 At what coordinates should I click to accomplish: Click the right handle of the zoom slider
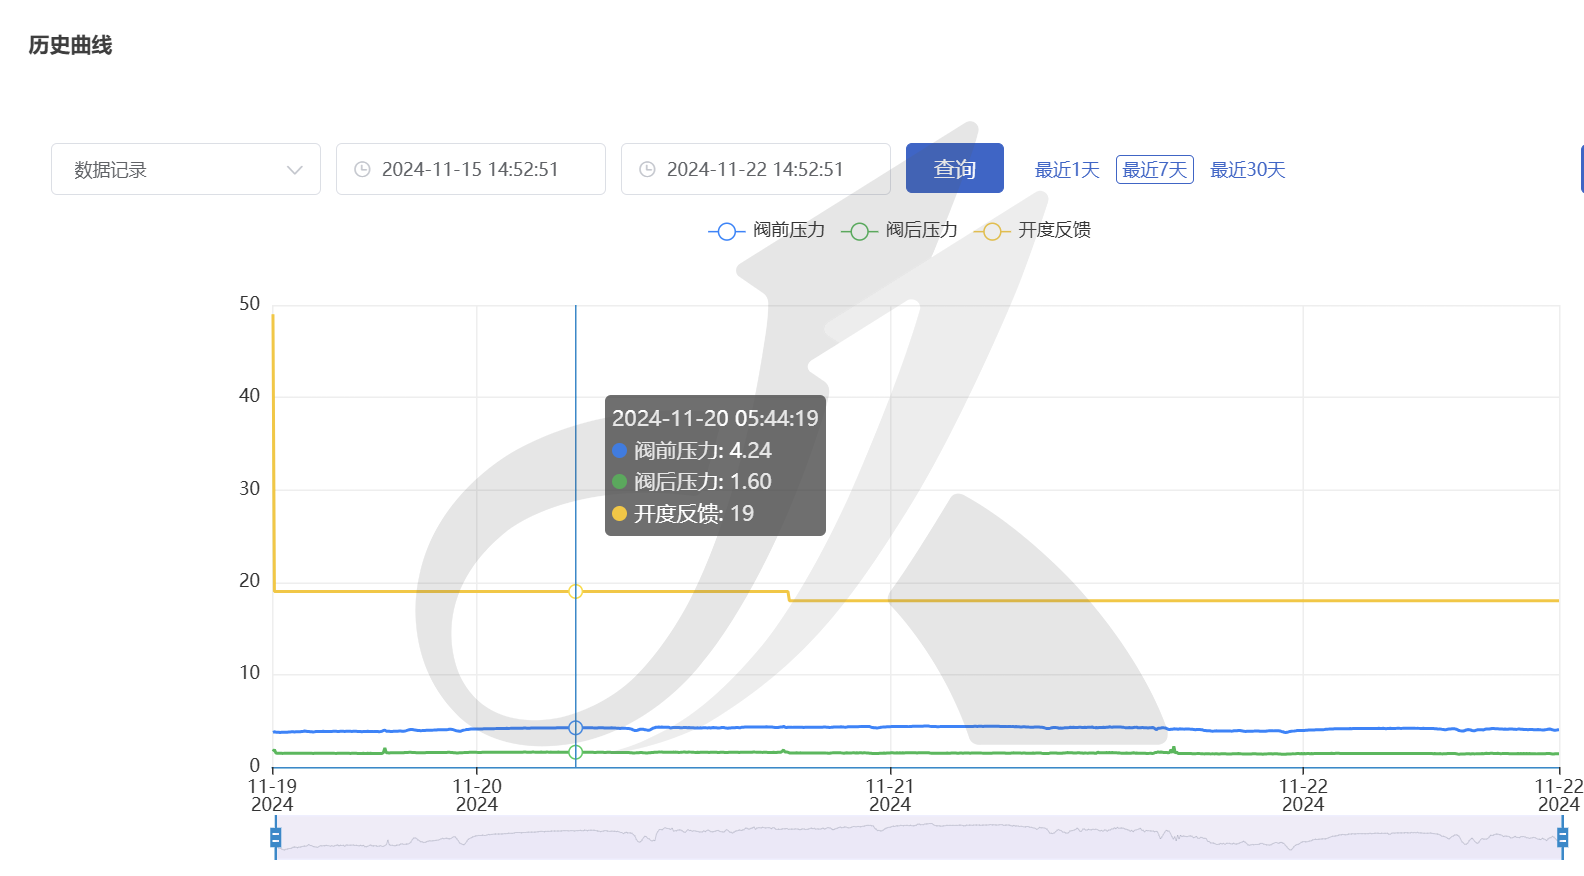(1562, 837)
